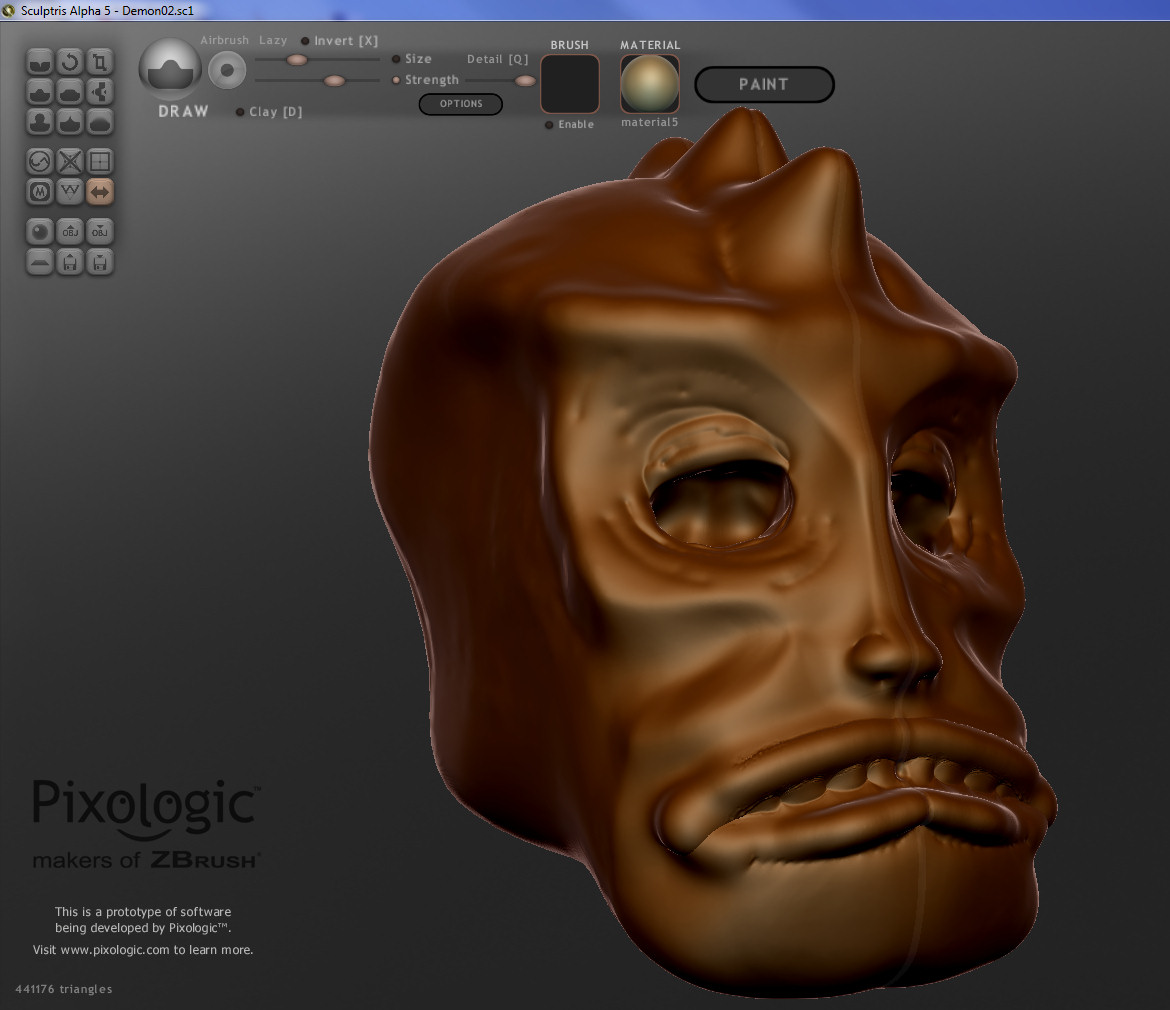
Task: Click the empty BRUSH texture box
Action: coord(570,84)
